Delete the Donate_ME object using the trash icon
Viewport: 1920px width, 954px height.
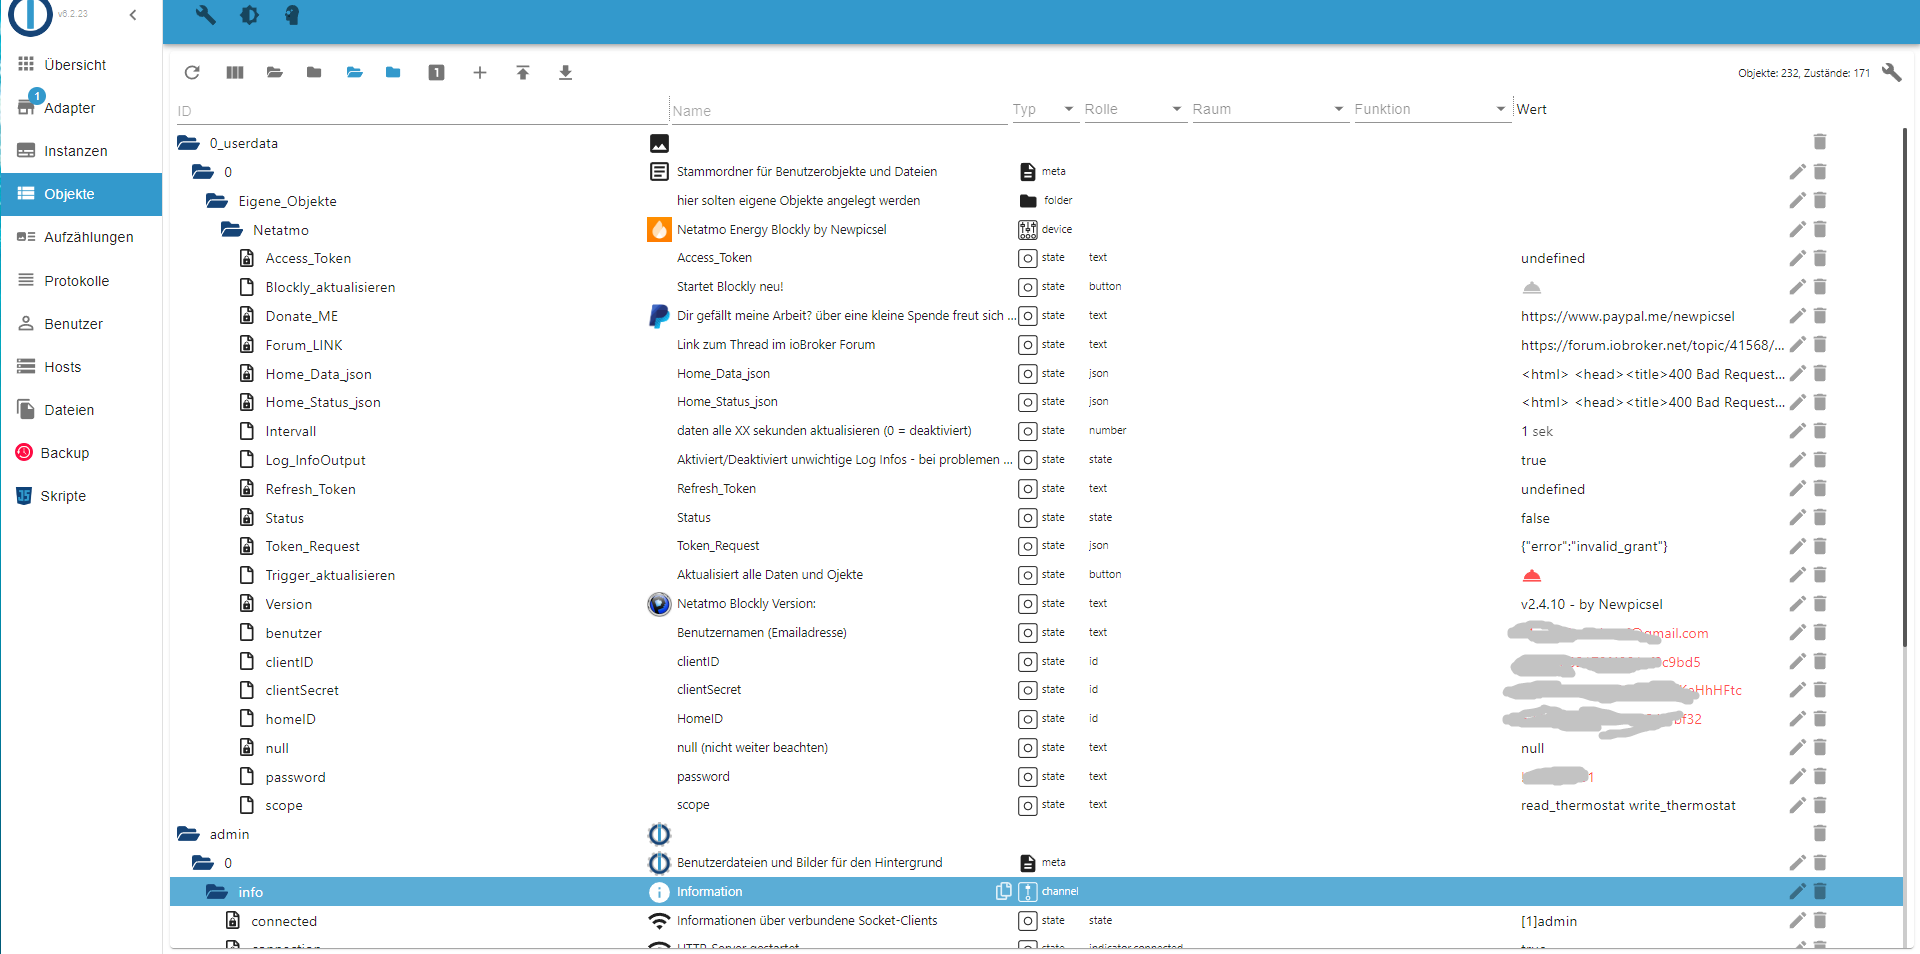pyautogui.click(x=1820, y=316)
